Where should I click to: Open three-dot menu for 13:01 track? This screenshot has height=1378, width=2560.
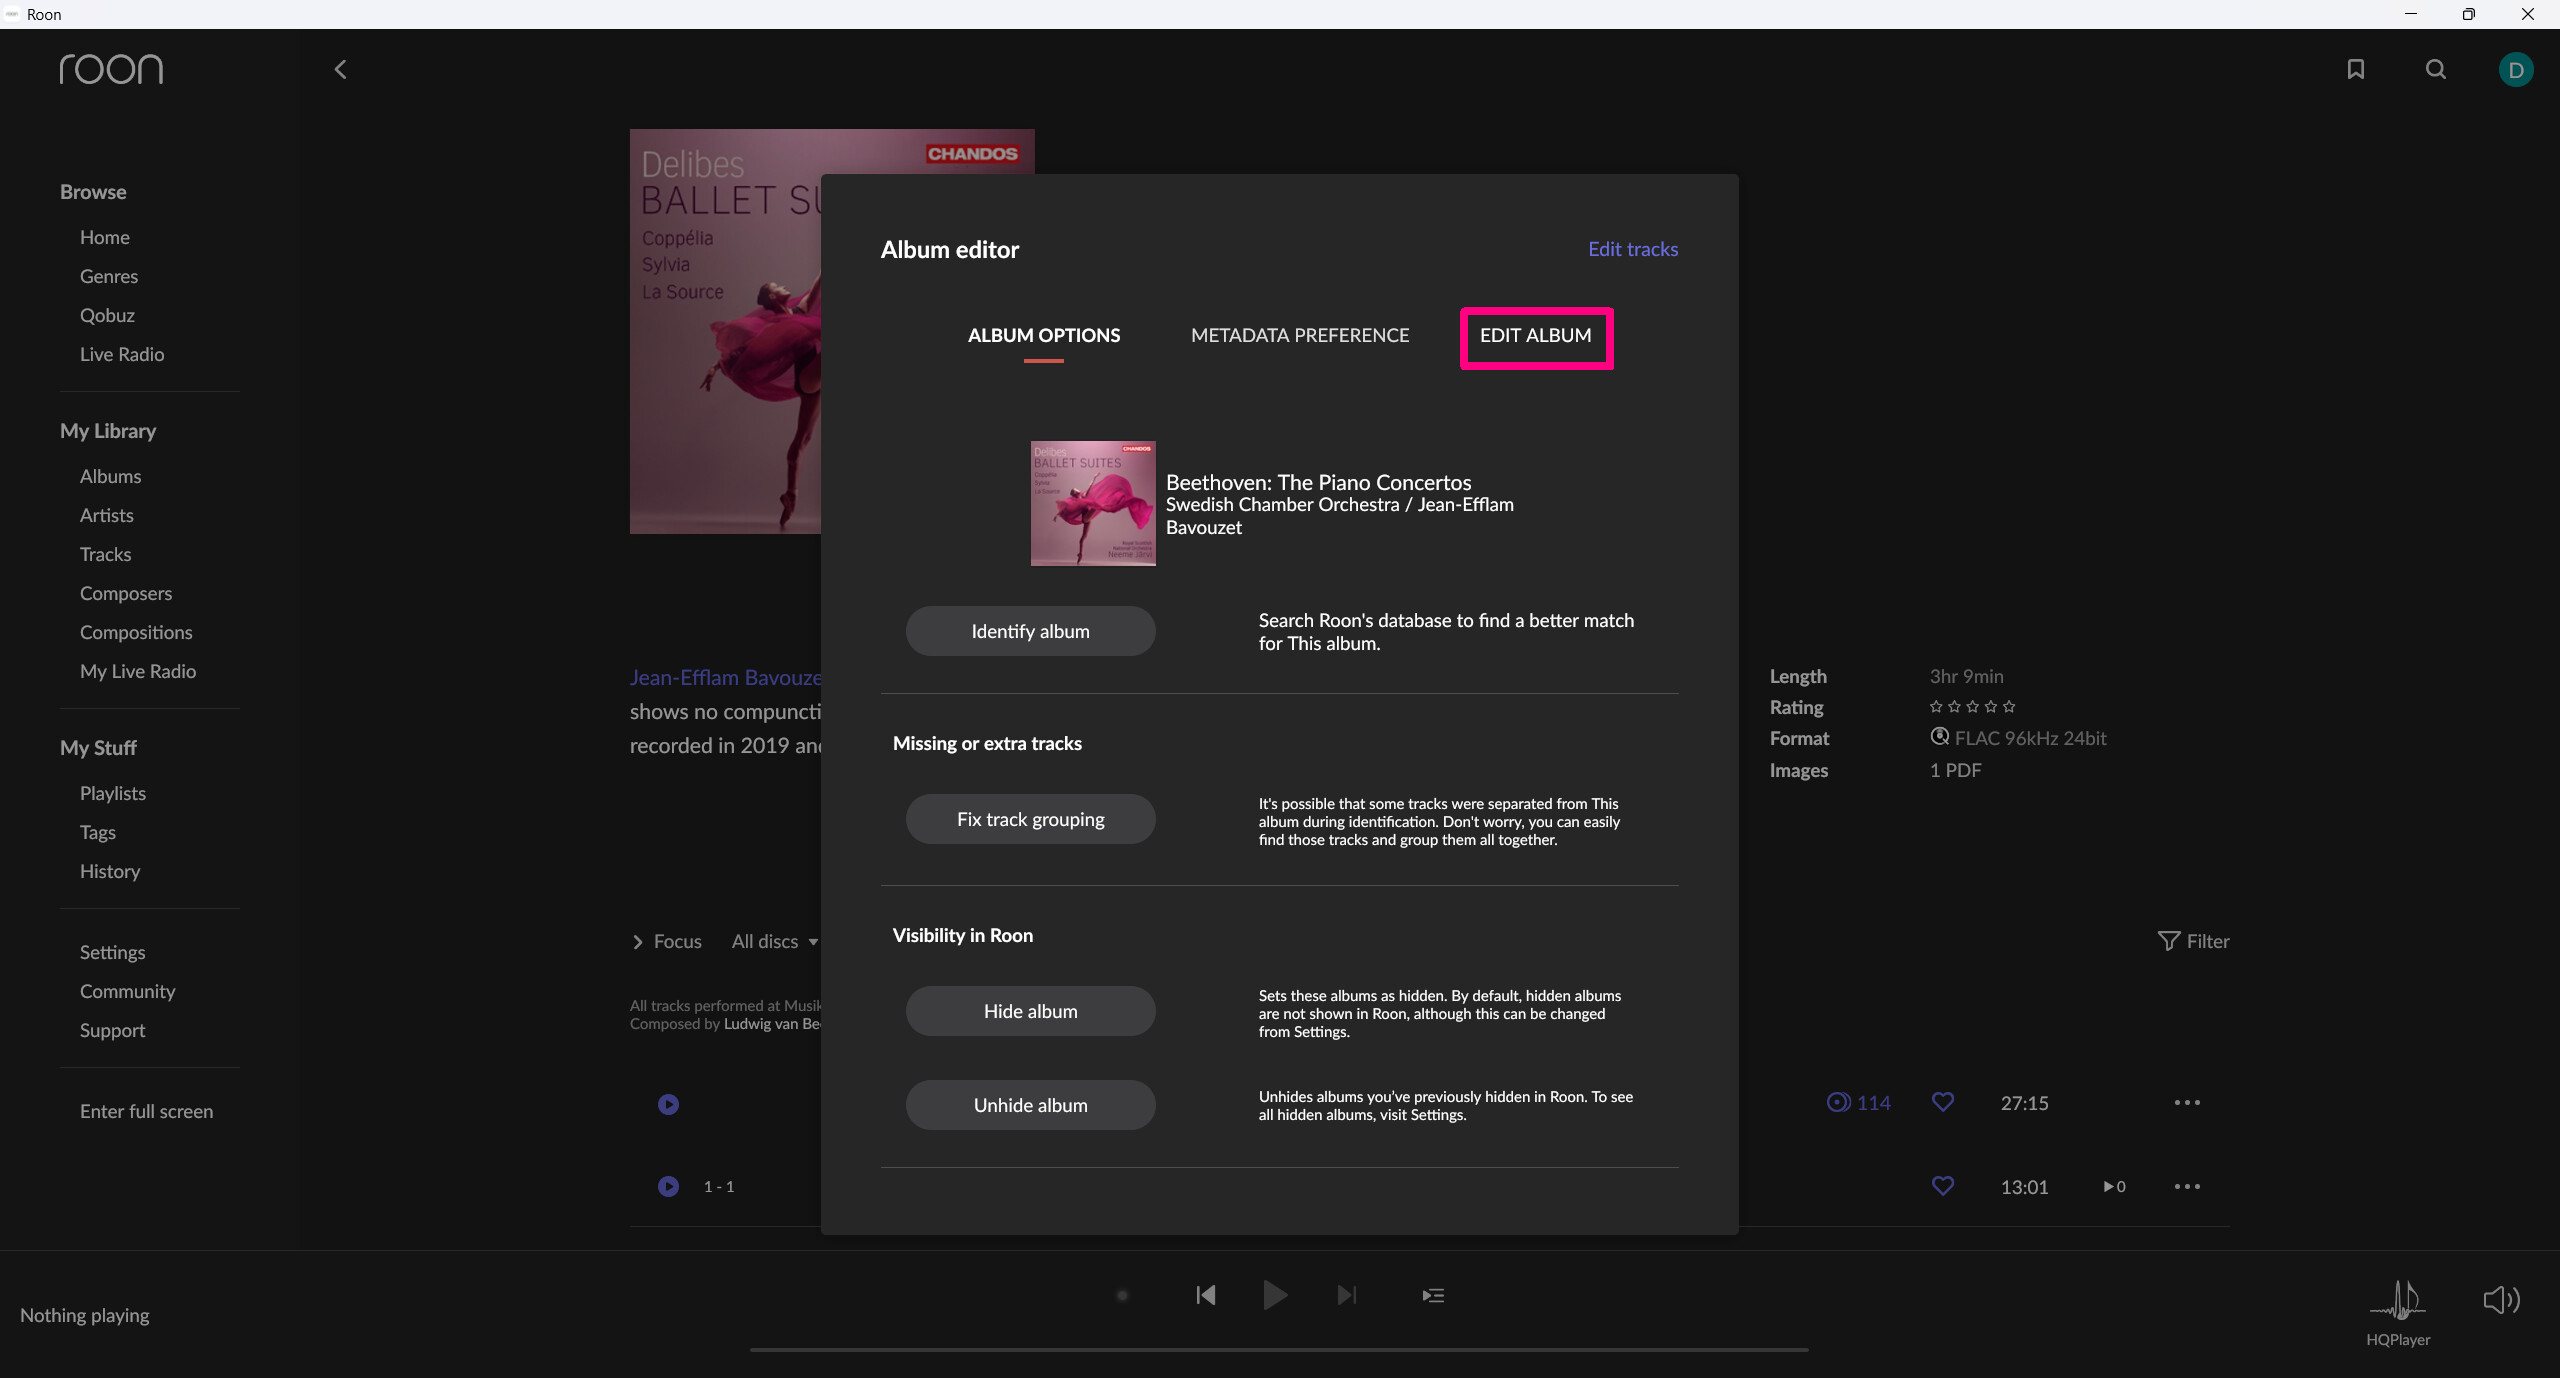[2187, 1186]
